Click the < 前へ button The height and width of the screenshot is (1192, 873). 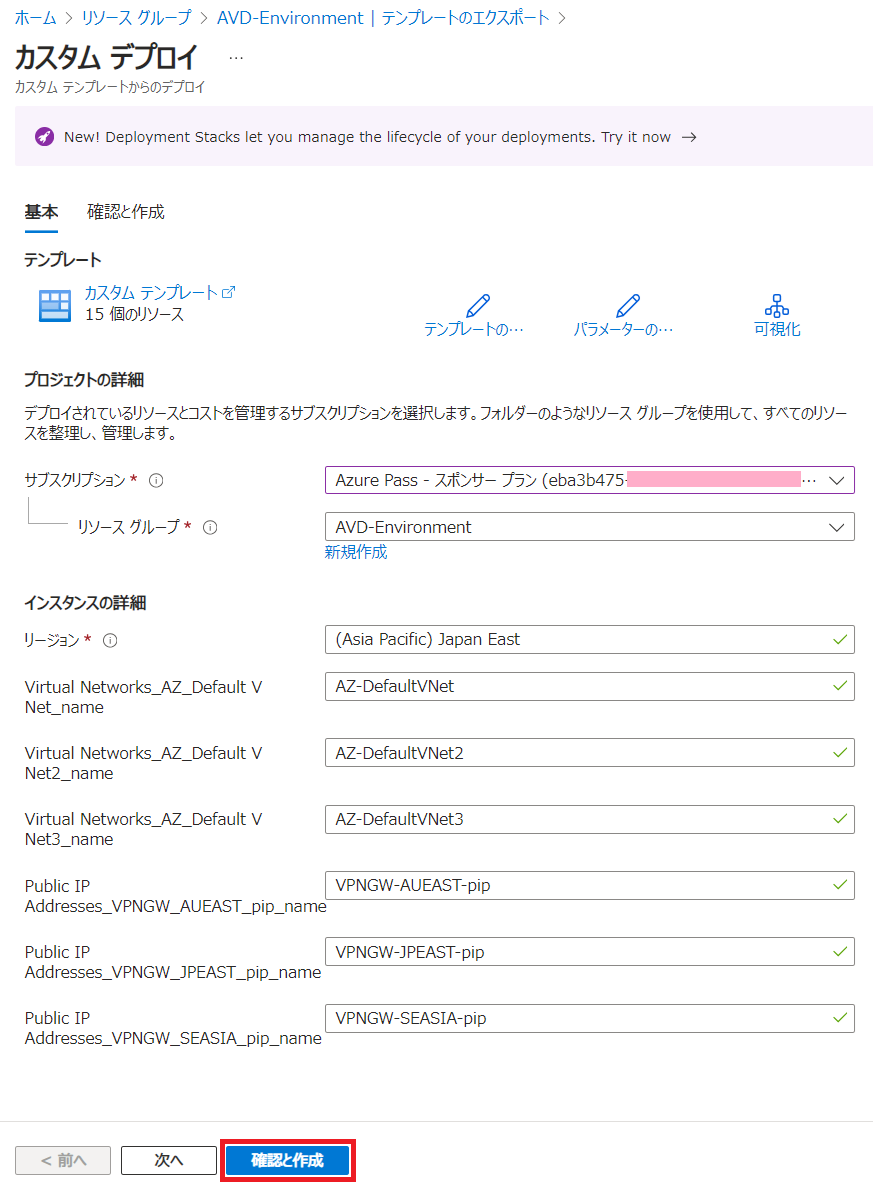[x=63, y=1160]
